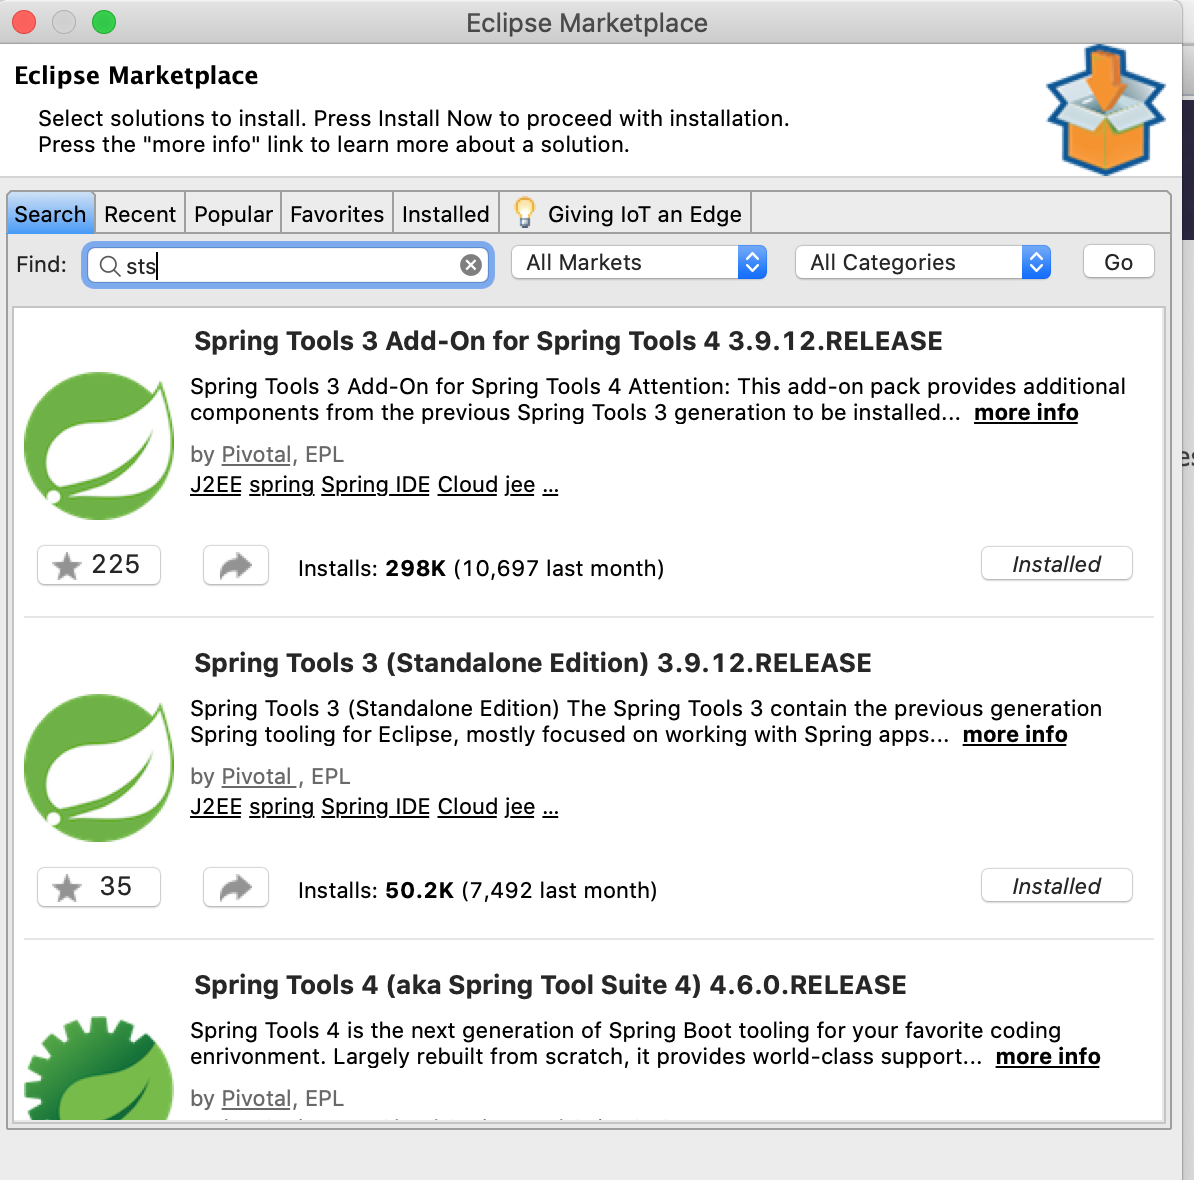
Task: Close the Eclipse Marketplace window with red button
Action: point(24,23)
